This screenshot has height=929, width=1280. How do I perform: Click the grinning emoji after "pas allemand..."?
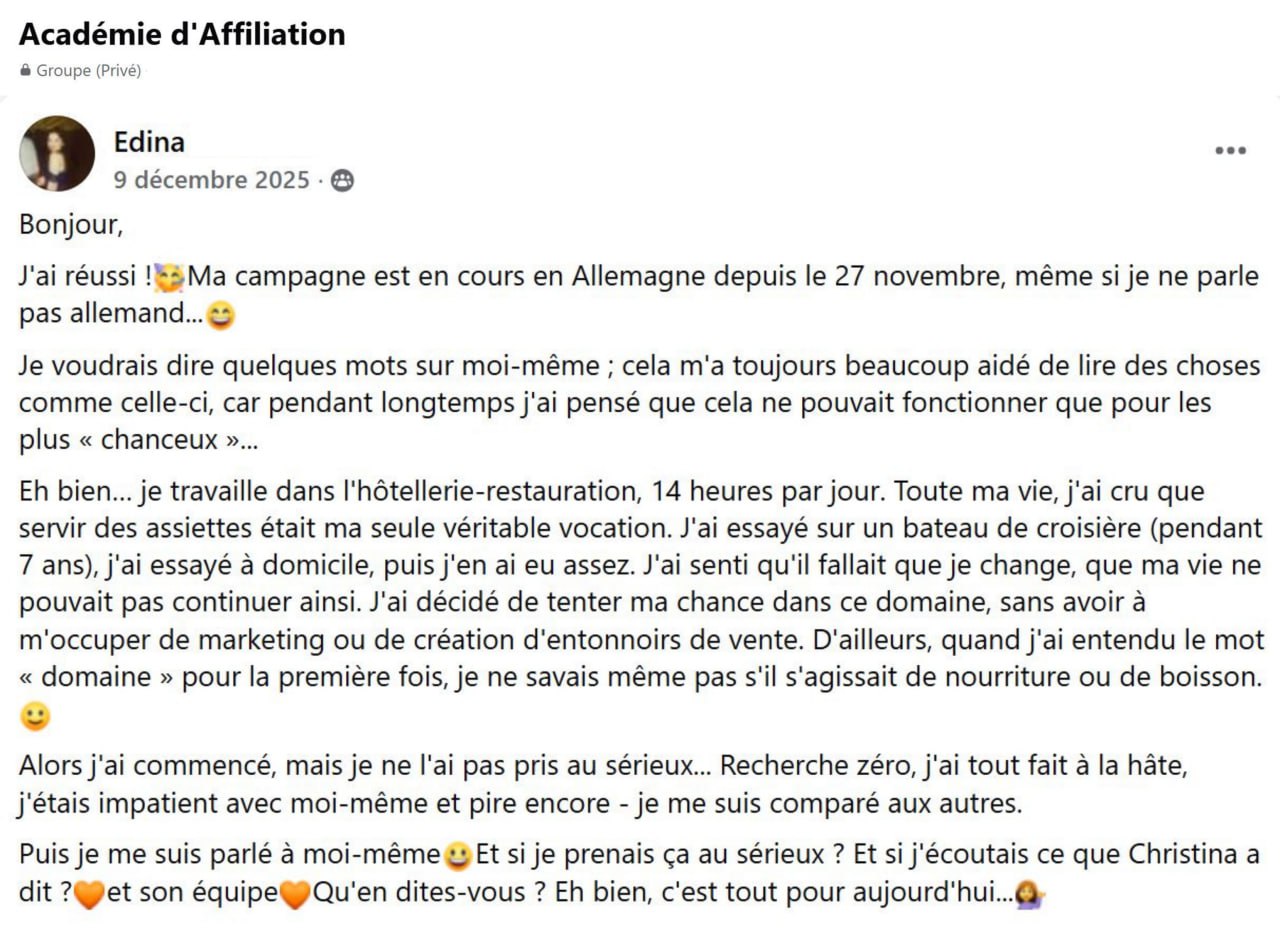coord(220,316)
